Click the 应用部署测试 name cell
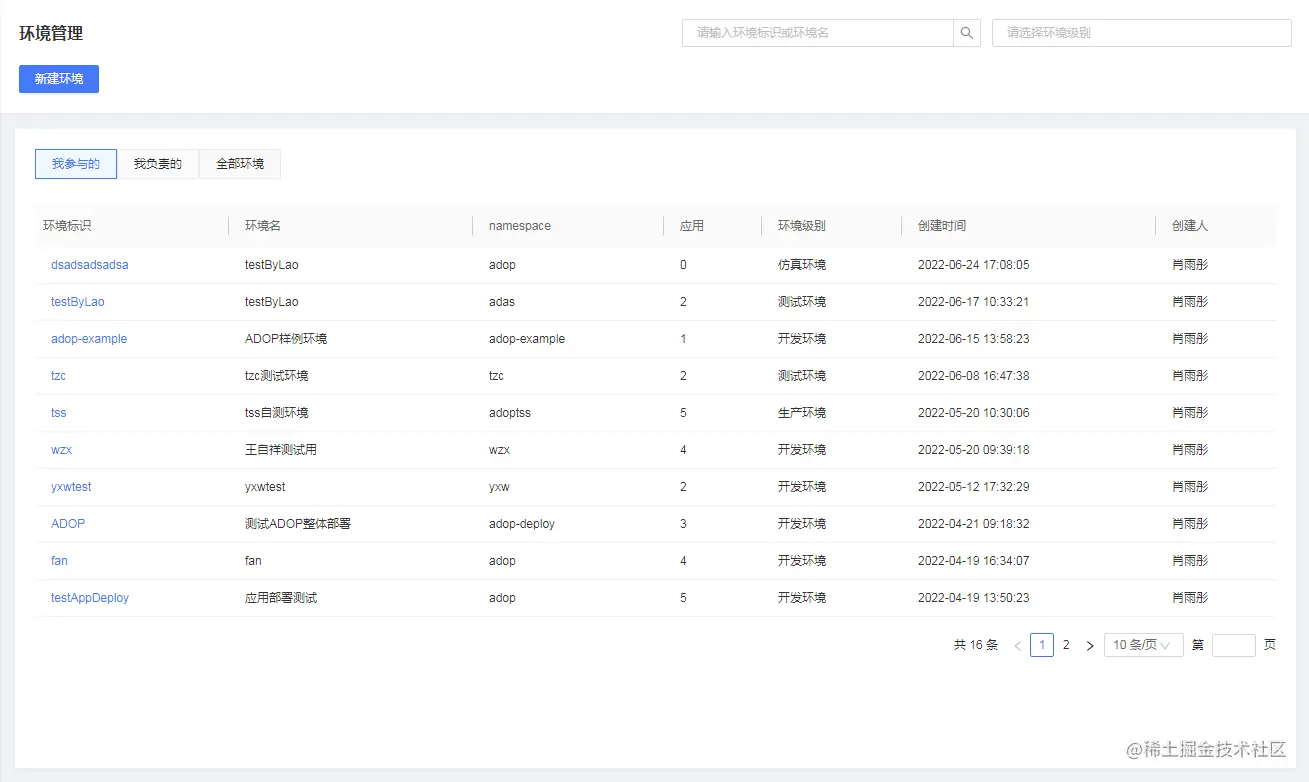Viewport: 1309px width, 782px height. coord(281,598)
